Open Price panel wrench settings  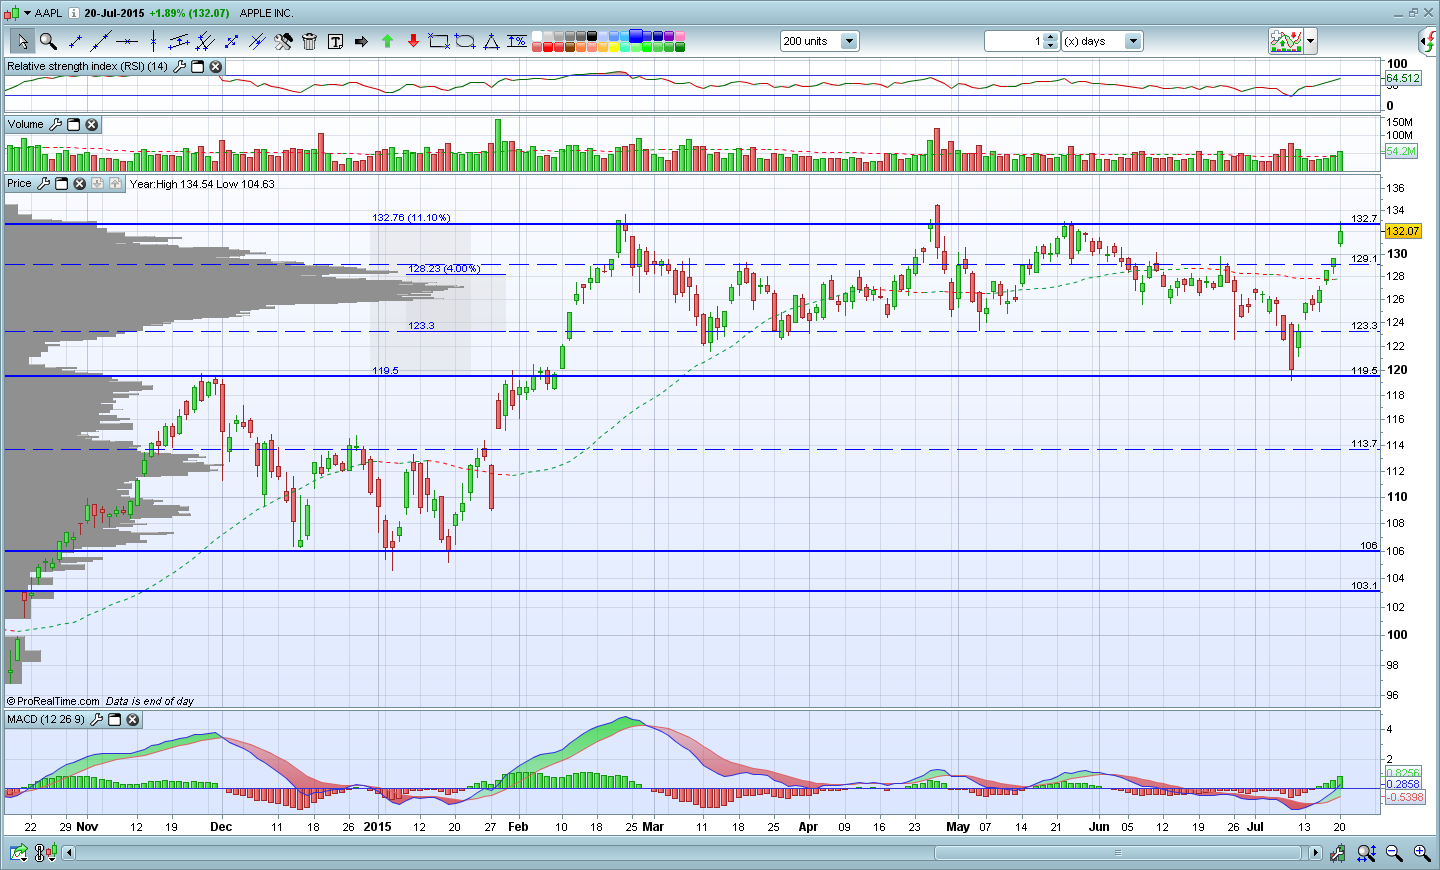(x=43, y=183)
